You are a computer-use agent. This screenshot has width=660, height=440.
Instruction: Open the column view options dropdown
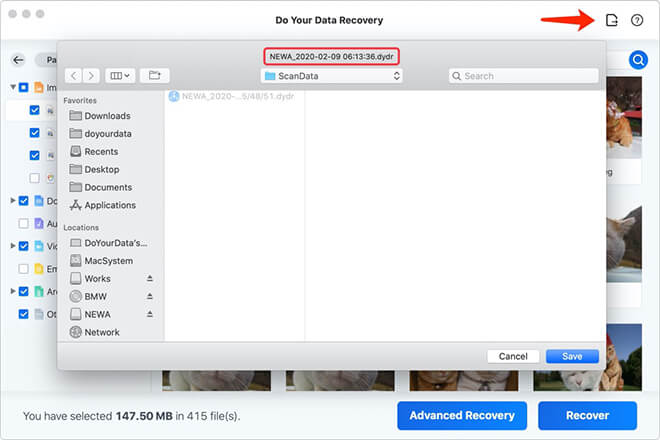120,75
